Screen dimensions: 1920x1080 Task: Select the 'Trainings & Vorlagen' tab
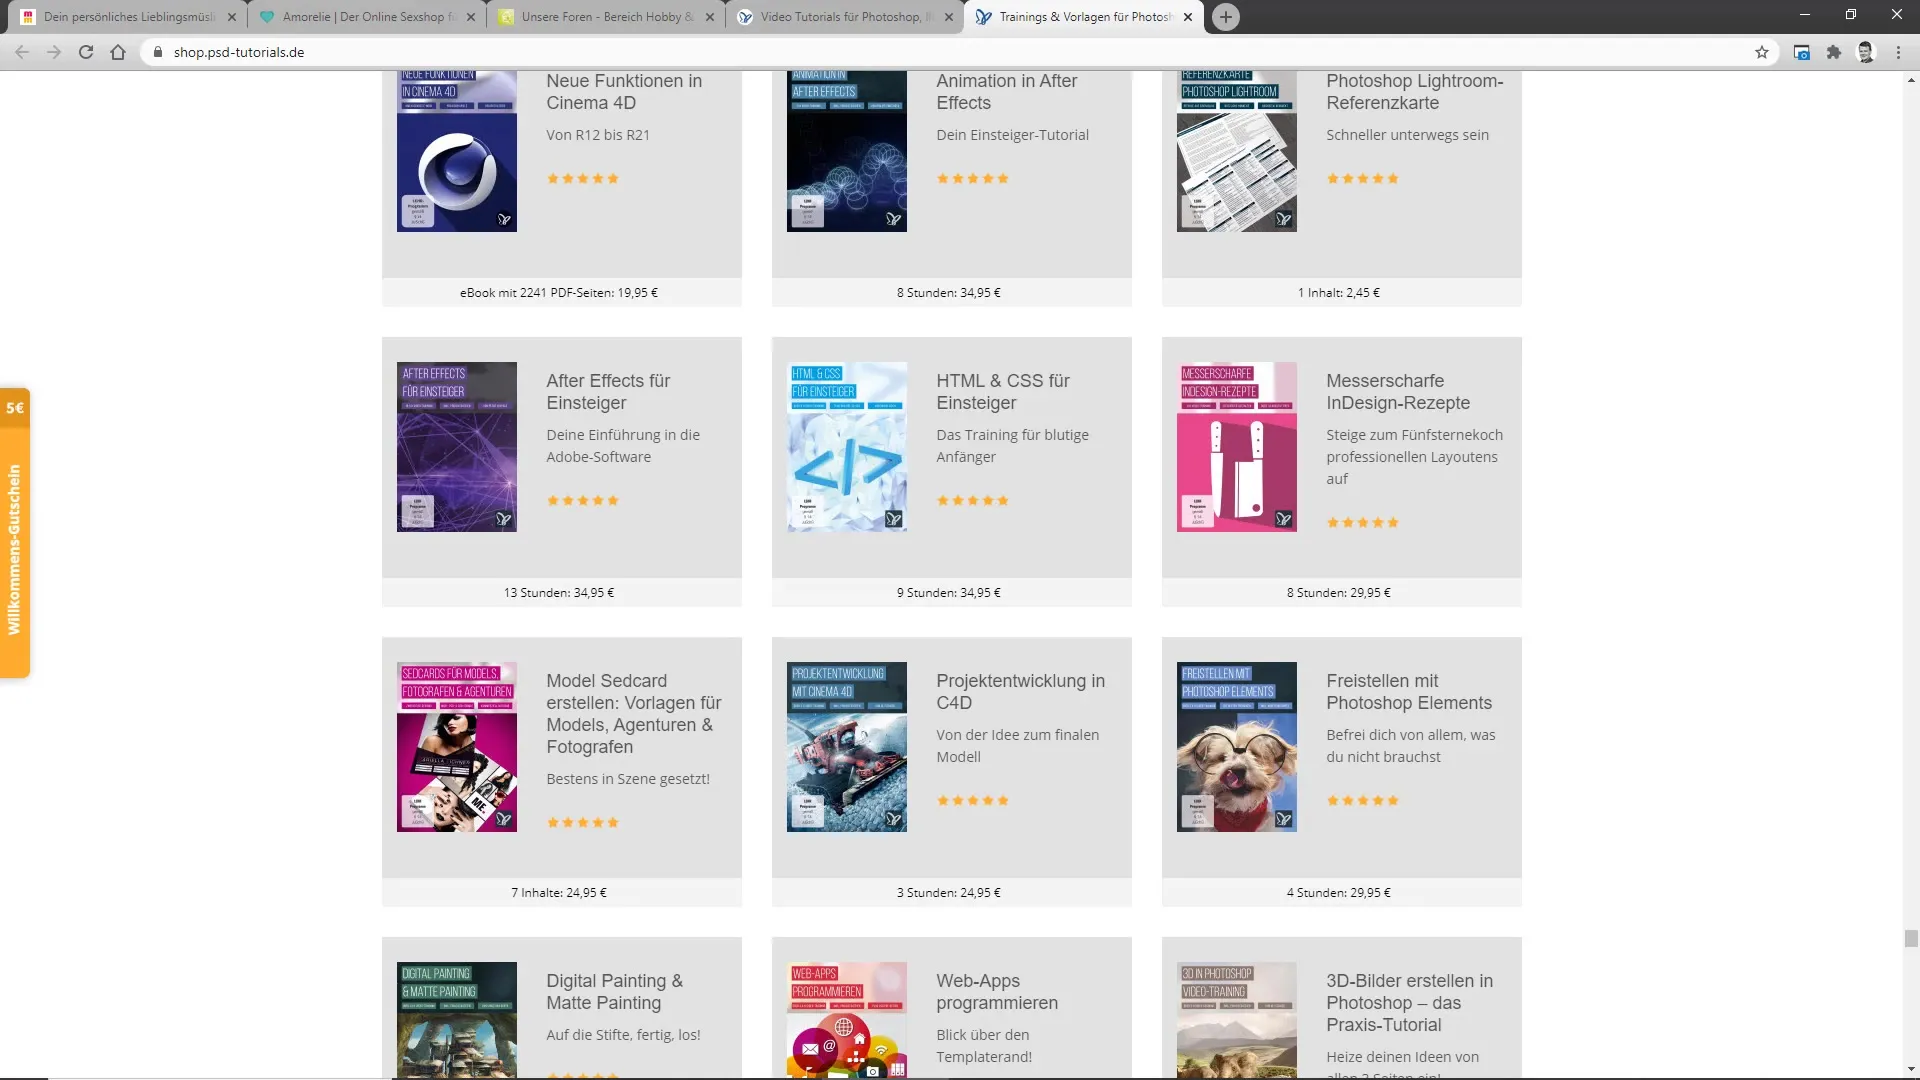click(1085, 17)
